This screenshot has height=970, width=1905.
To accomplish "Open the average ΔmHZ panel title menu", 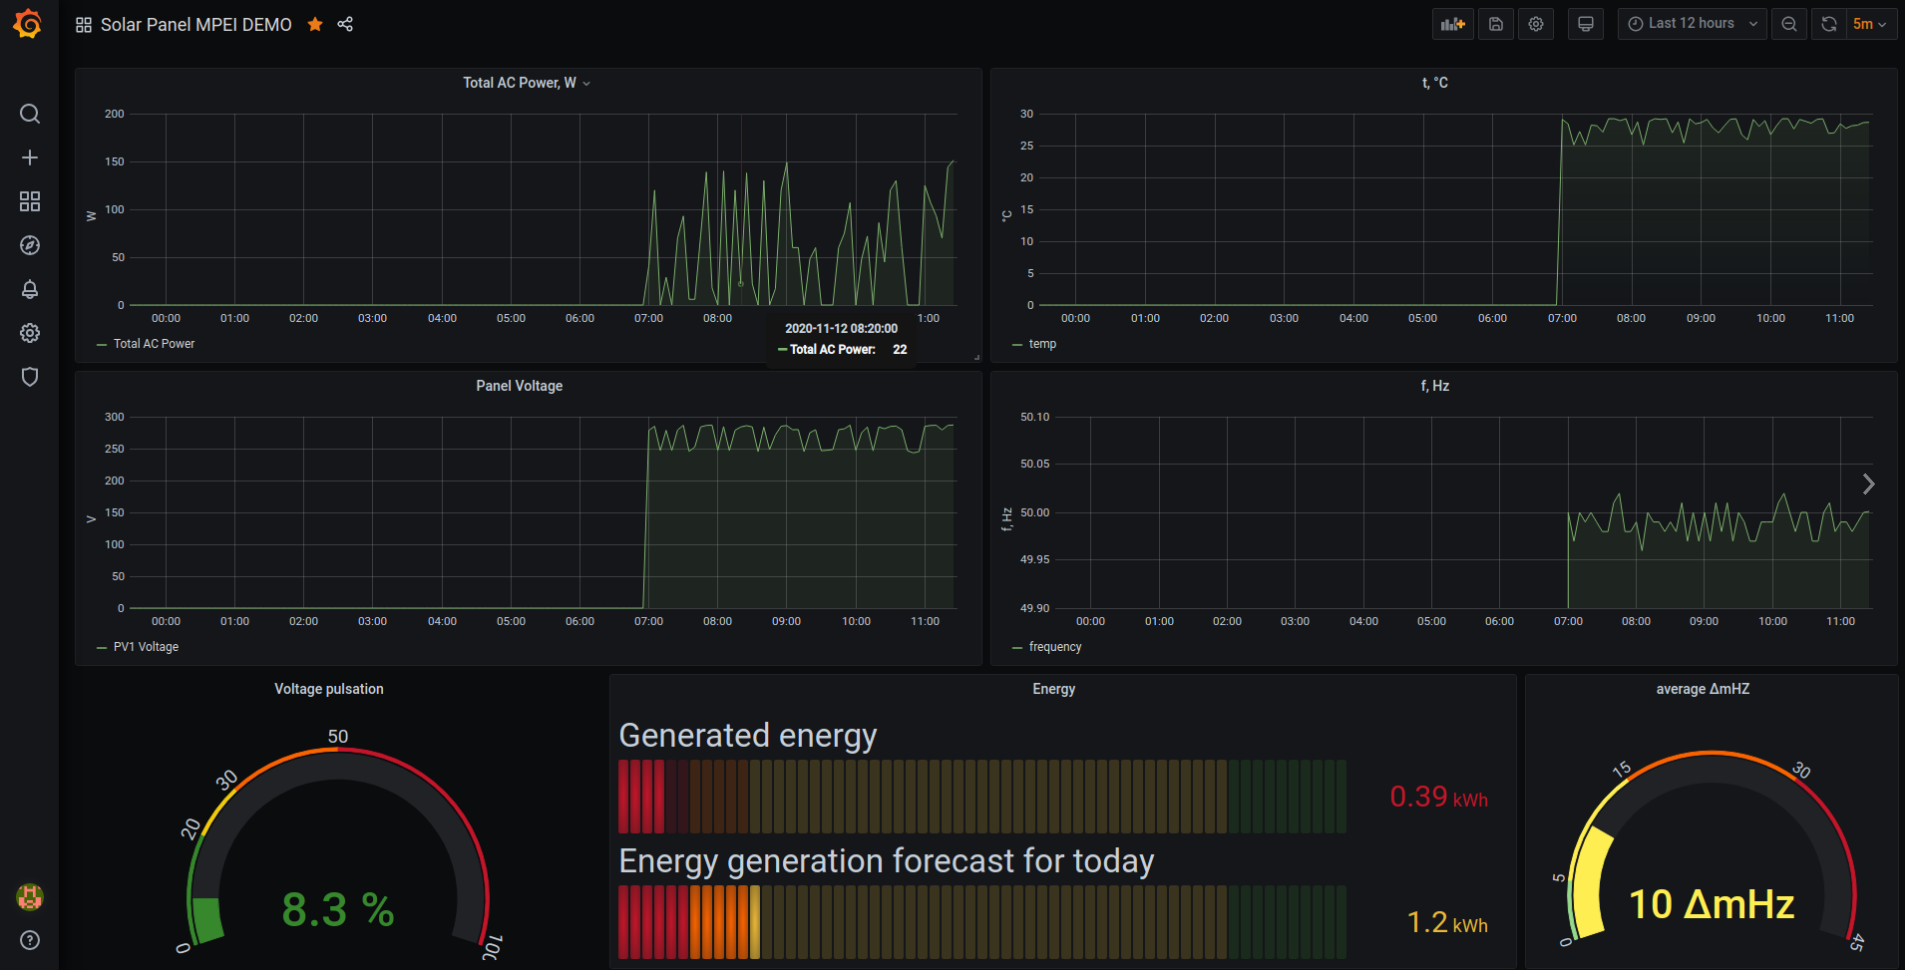I will [x=1703, y=689].
